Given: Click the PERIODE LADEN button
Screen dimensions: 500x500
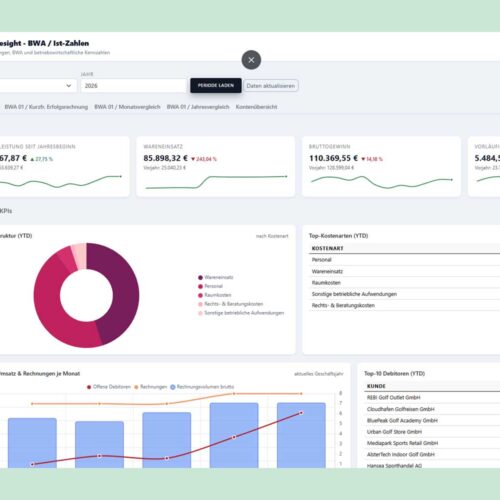Looking at the screenshot, I should [x=216, y=85].
